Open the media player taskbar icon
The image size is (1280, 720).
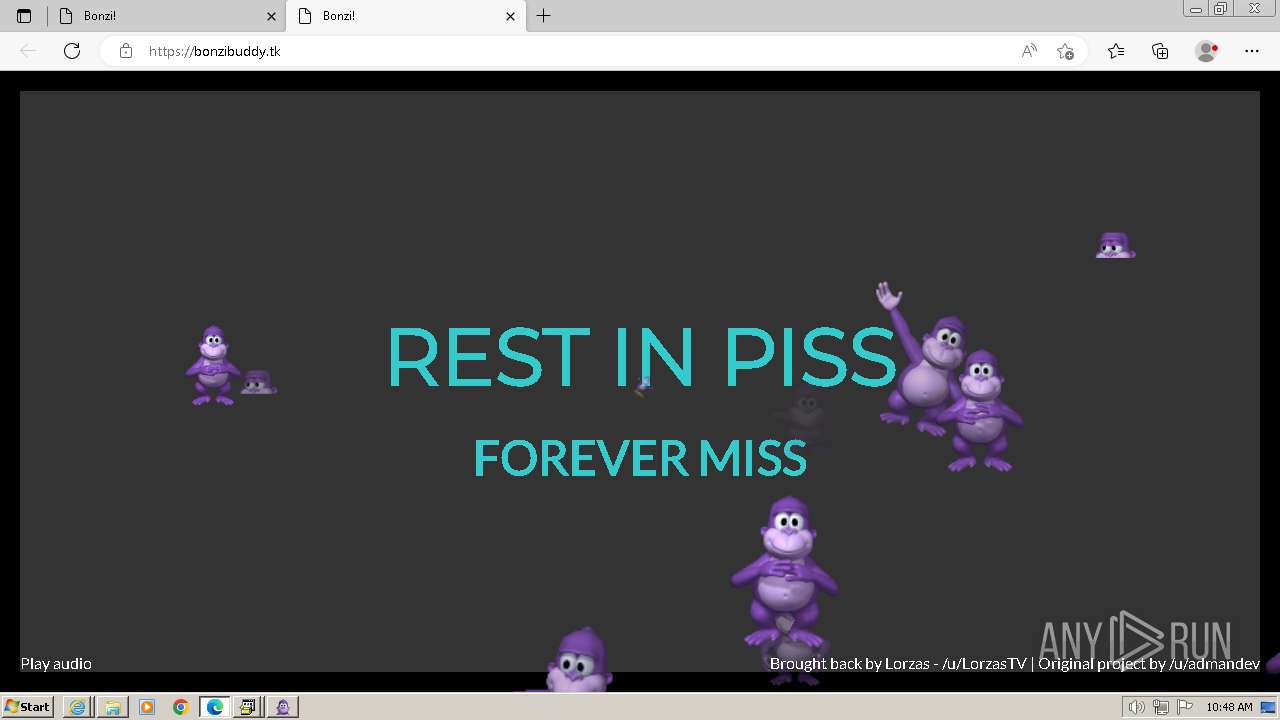point(147,707)
